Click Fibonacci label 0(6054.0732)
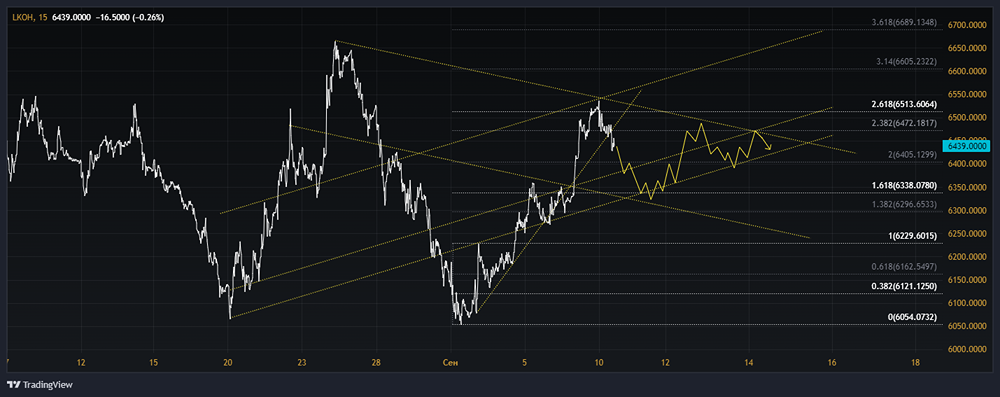Image resolution: width=1000 pixels, height=397 pixels. pyautogui.click(x=913, y=317)
